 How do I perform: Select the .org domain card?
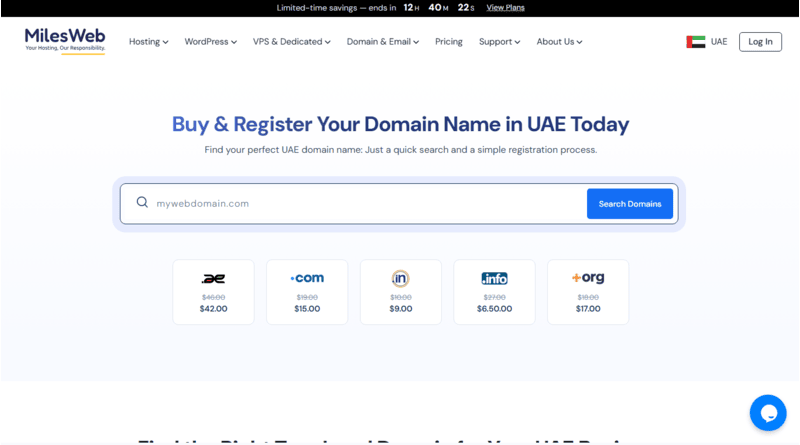588,292
